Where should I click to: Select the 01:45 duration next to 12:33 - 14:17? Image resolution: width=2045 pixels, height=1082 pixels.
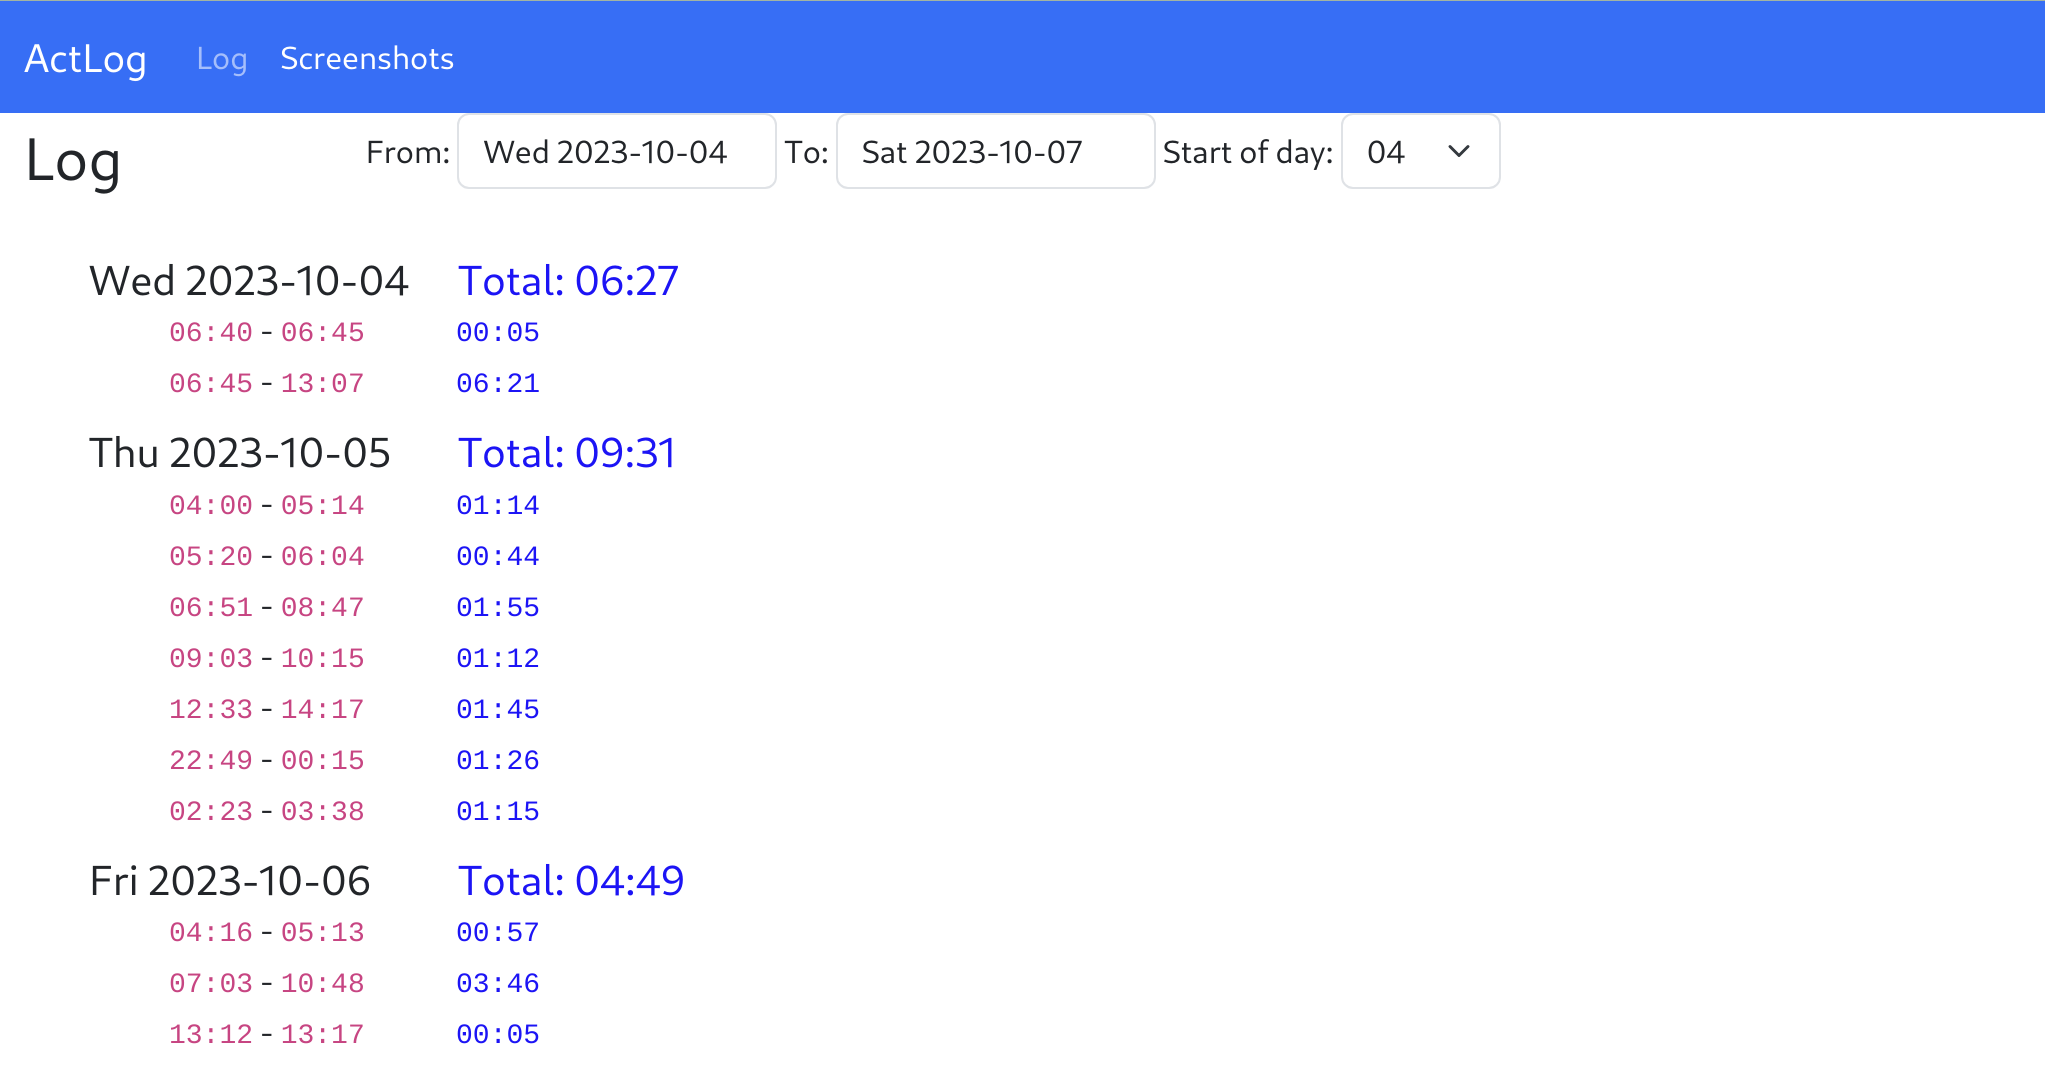[x=497, y=709]
